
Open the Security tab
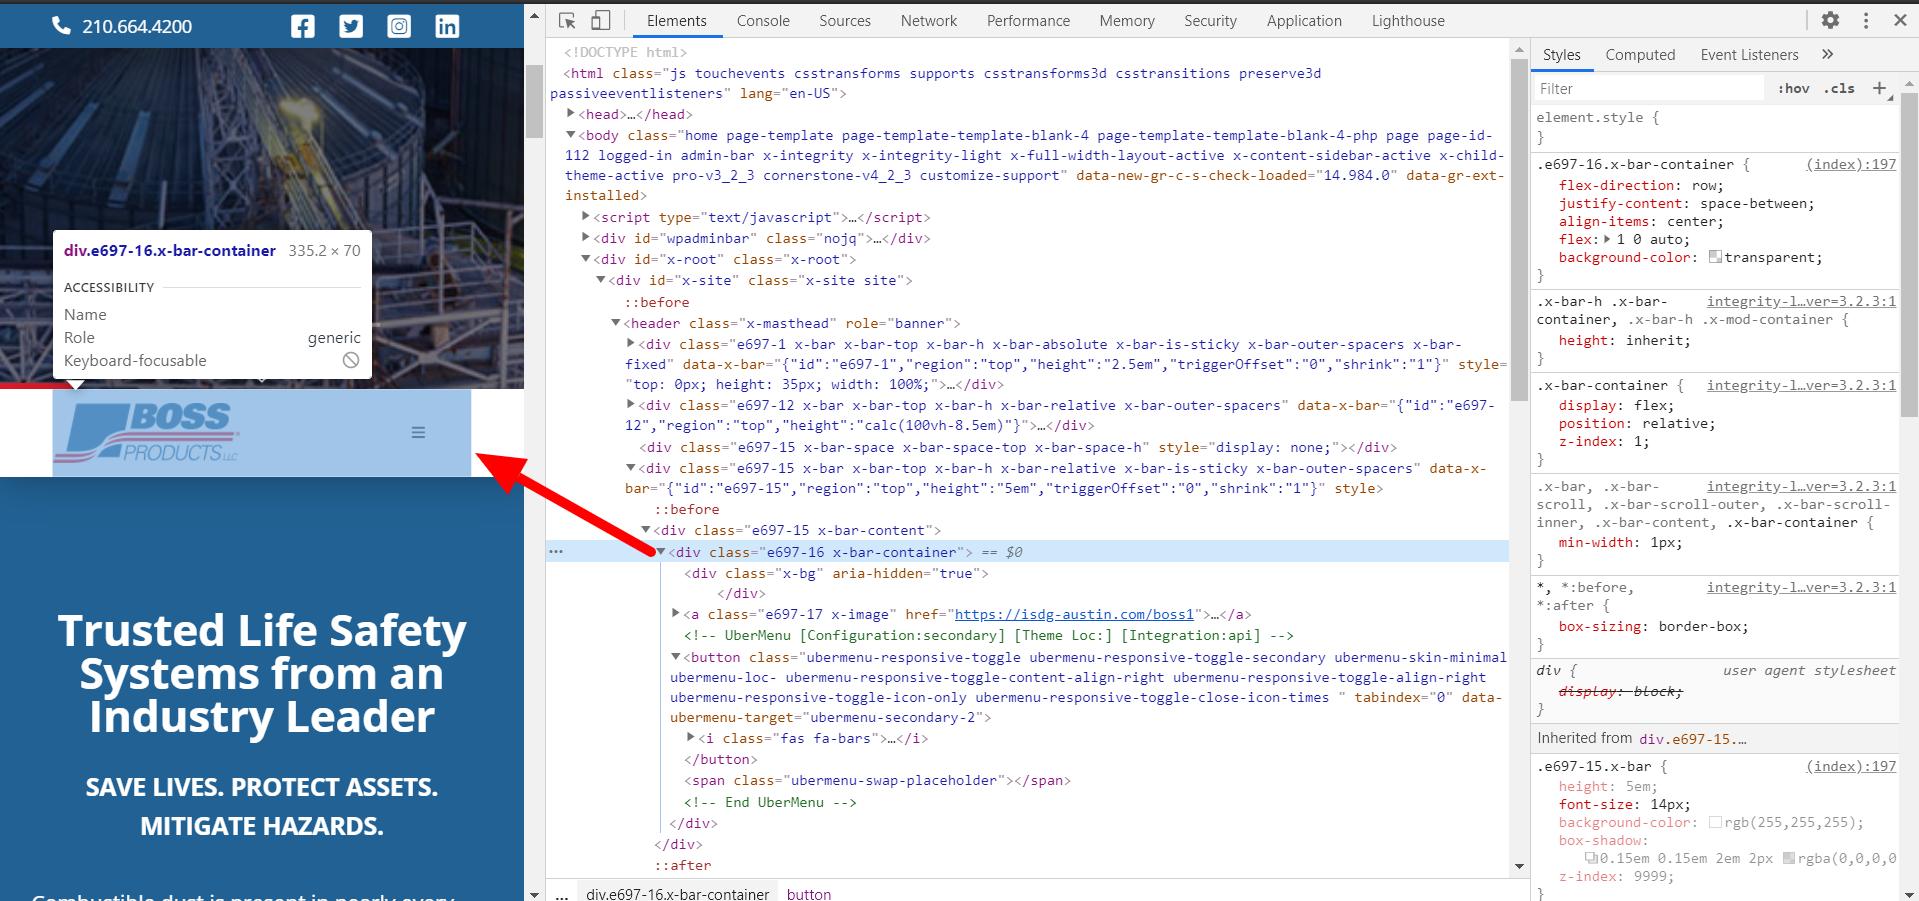click(1210, 21)
